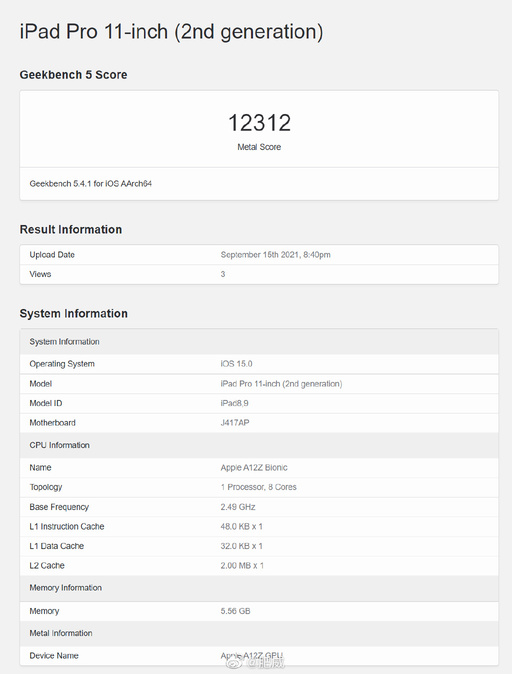Click the Topology label
The height and width of the screenshot is (674, 512).
pyautogui.click(x=46, y=487)
